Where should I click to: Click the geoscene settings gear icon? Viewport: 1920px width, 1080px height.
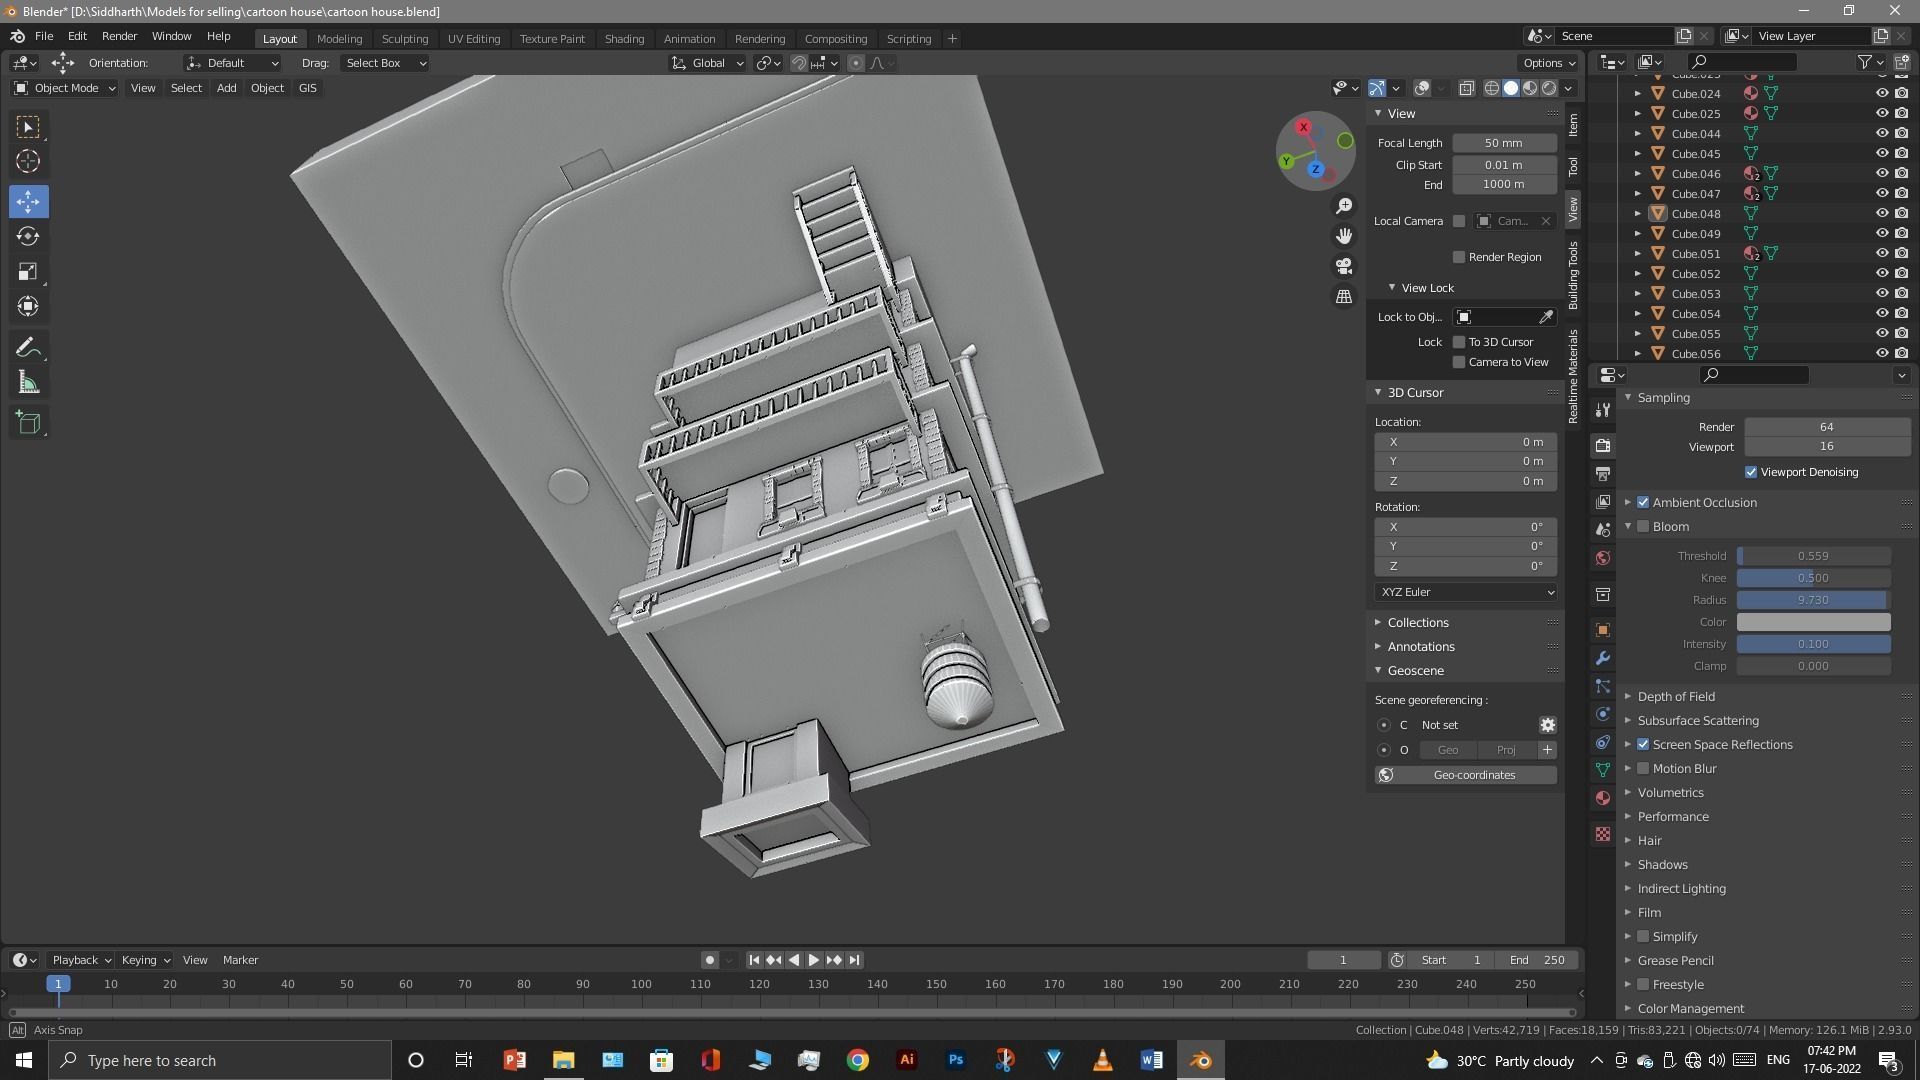(1547, 725)
